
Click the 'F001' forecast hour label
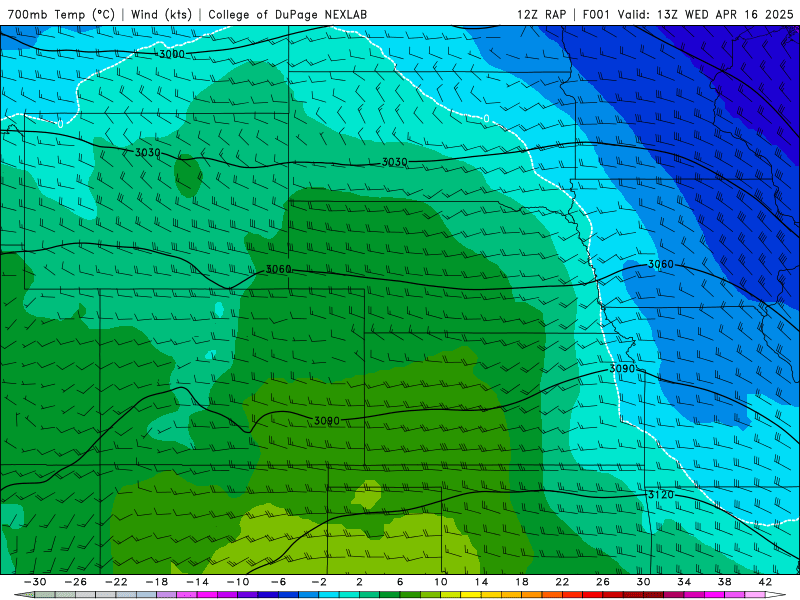click(x=596, y=14)
